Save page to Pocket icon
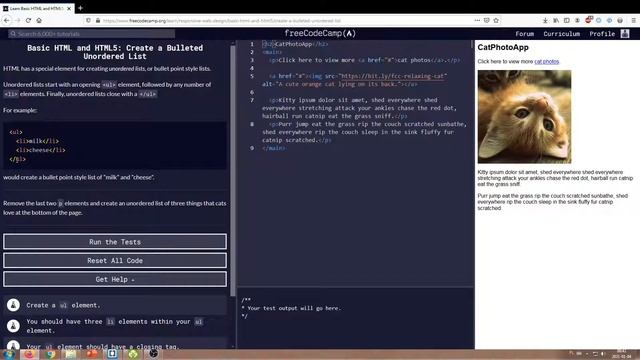The width and height of the screenshot is (640, 360). click(487, 20)
